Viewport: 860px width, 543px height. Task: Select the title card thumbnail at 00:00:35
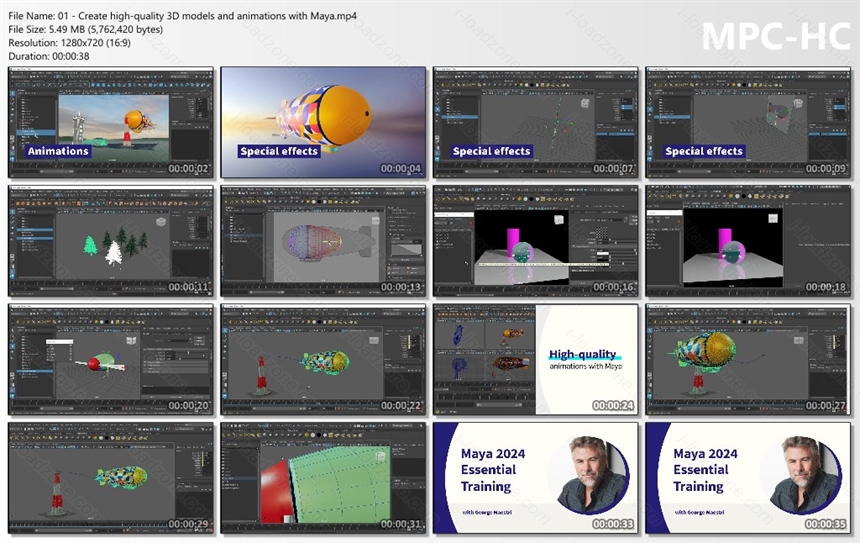point(748,478)
